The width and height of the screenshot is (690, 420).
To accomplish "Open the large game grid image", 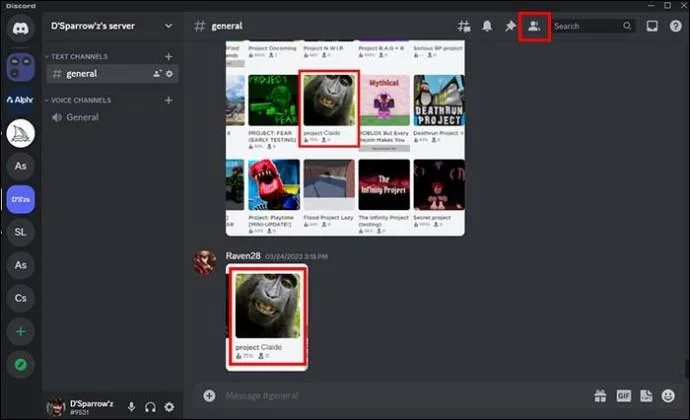I will pyautogui.click(x=345, y=138).
